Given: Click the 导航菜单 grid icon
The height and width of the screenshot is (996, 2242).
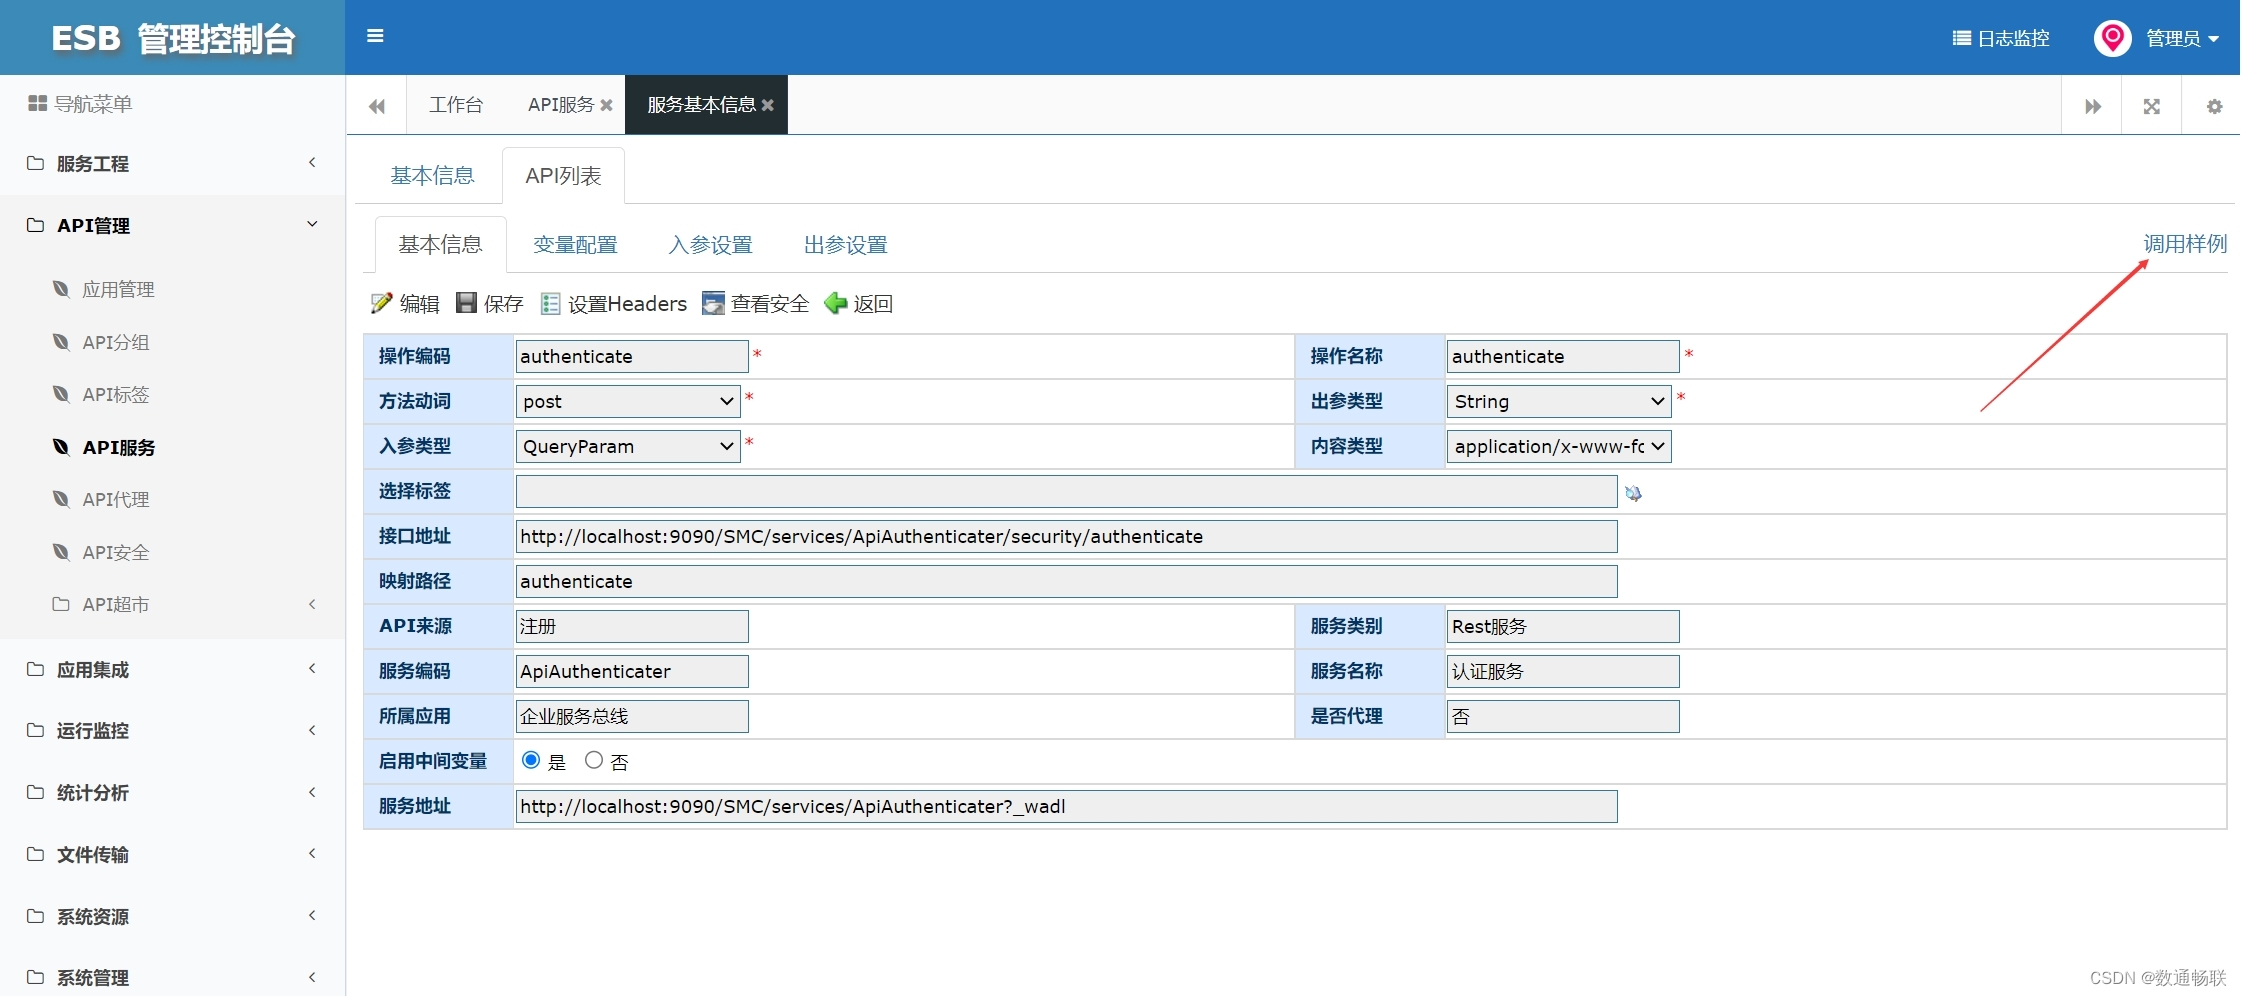Looking at the screenshot, I should 38,103.
